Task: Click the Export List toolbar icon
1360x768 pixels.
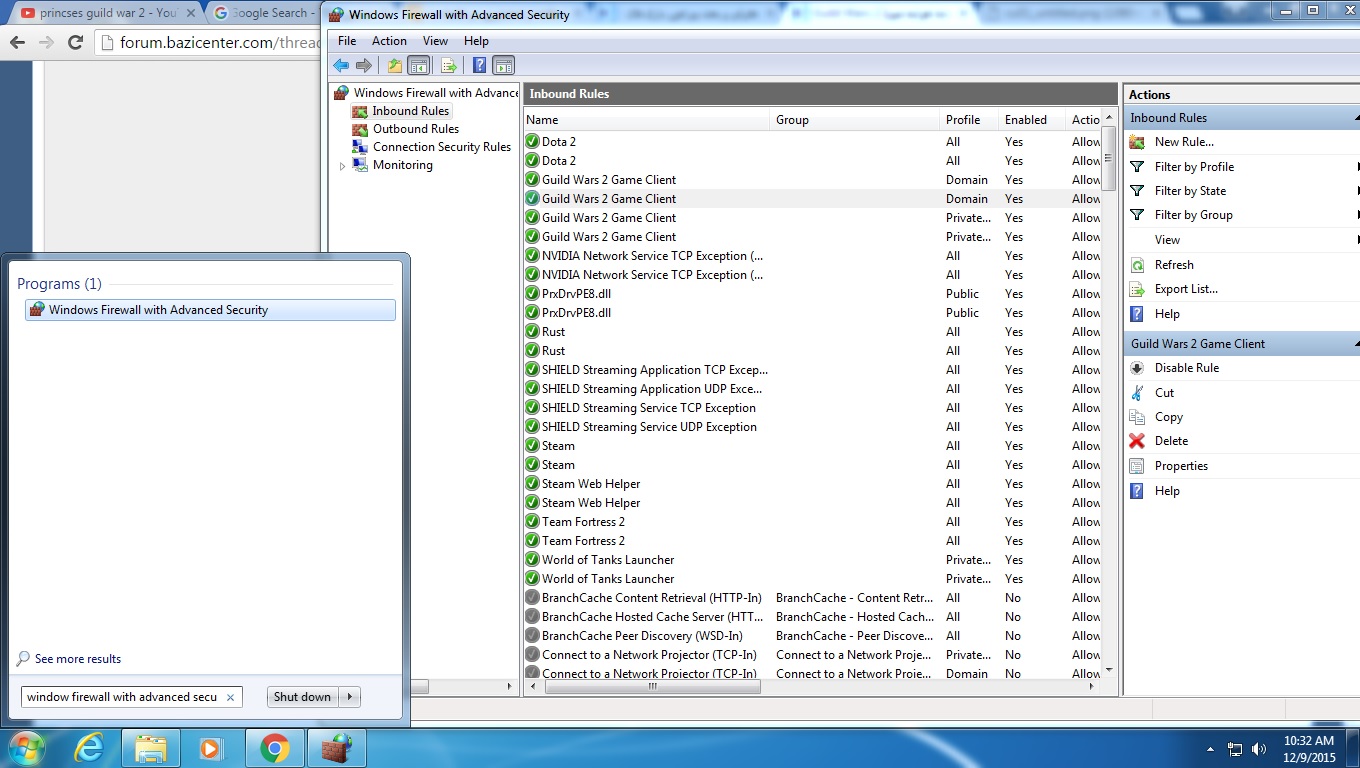Action: pos(449,65)
